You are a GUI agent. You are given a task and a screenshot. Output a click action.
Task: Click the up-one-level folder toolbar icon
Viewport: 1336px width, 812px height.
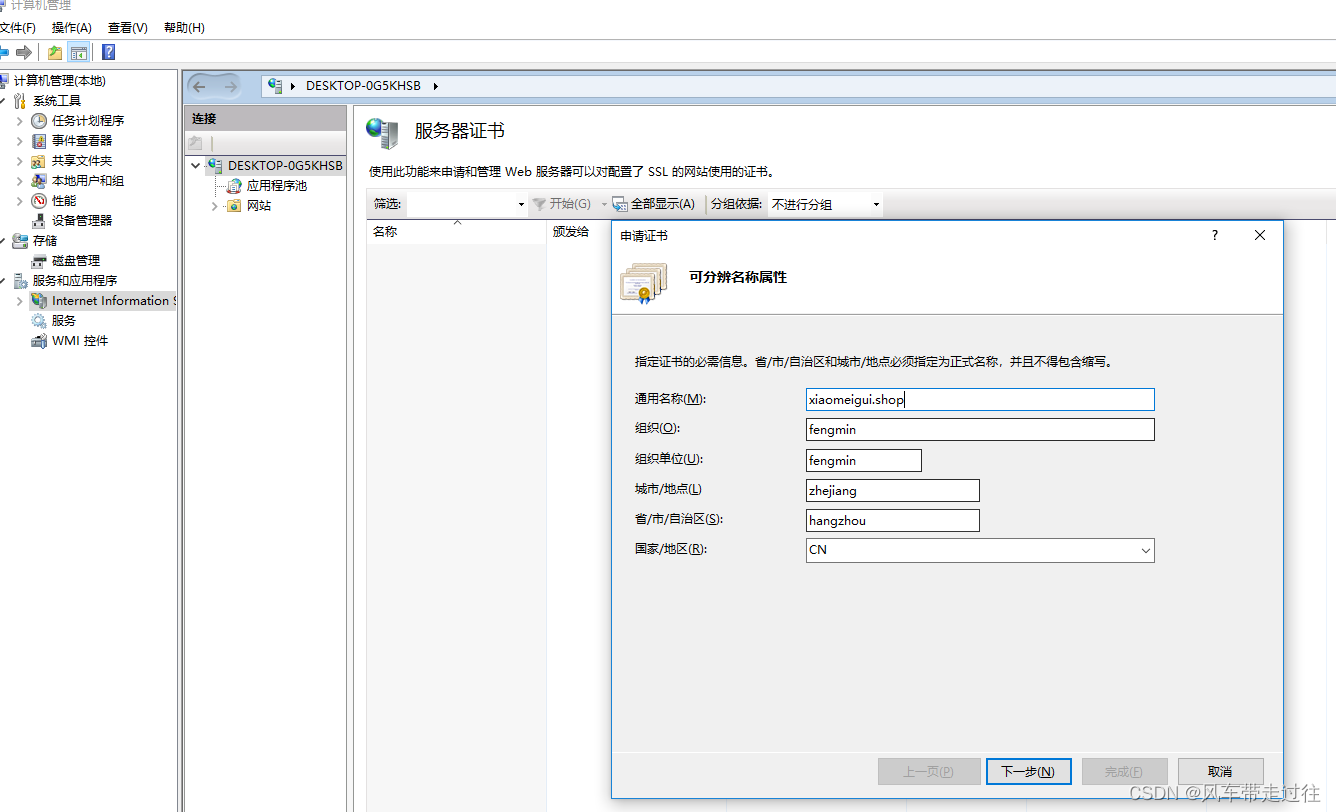pyautogui.click(x=55, y=52)
